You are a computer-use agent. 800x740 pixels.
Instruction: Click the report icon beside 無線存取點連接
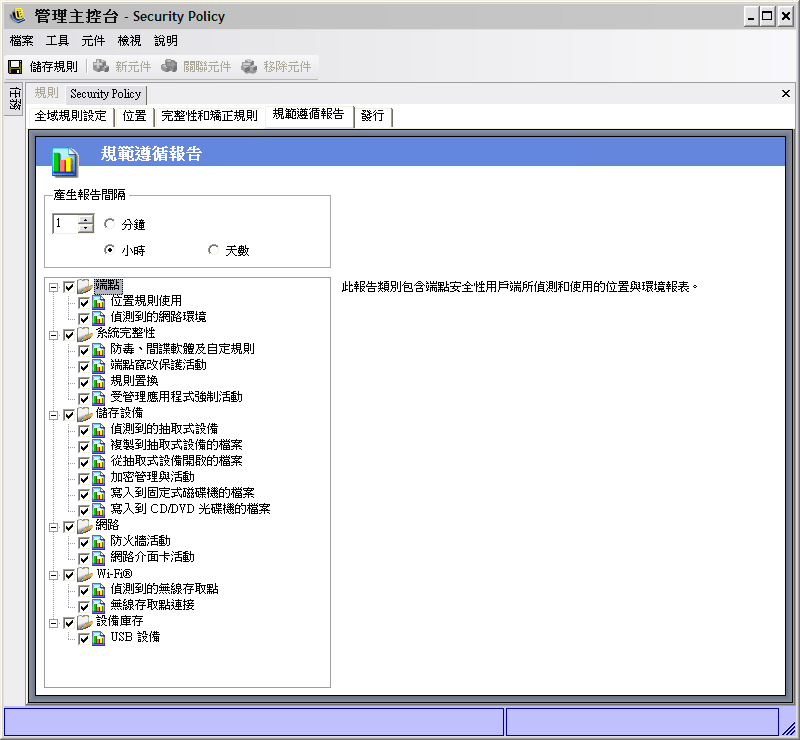(99, 606)
